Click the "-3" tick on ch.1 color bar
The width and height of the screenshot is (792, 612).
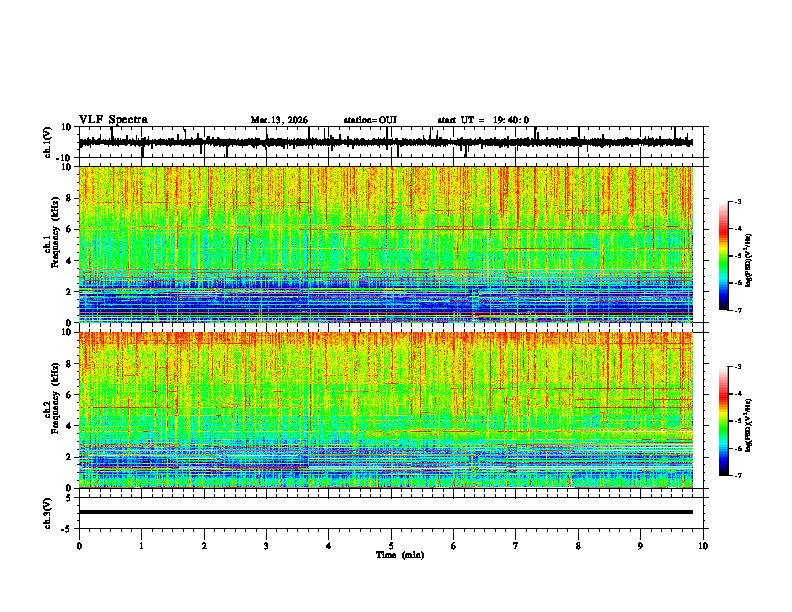coord(738,201)
